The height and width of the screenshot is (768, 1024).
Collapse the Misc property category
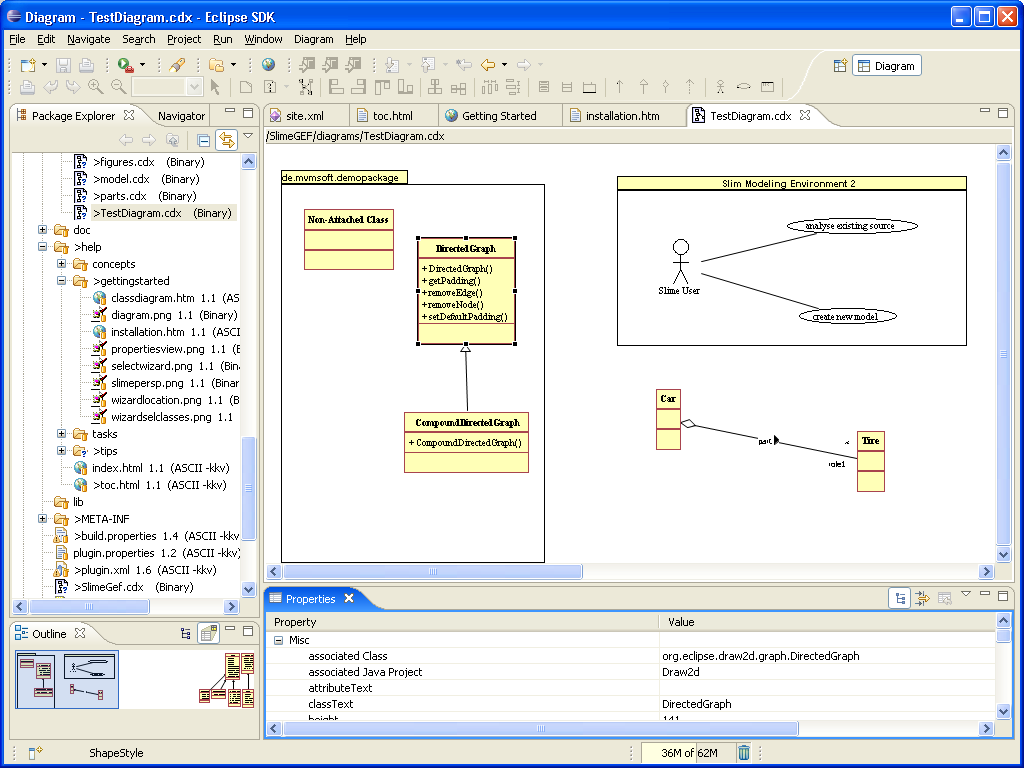click(x=279, y=641)
